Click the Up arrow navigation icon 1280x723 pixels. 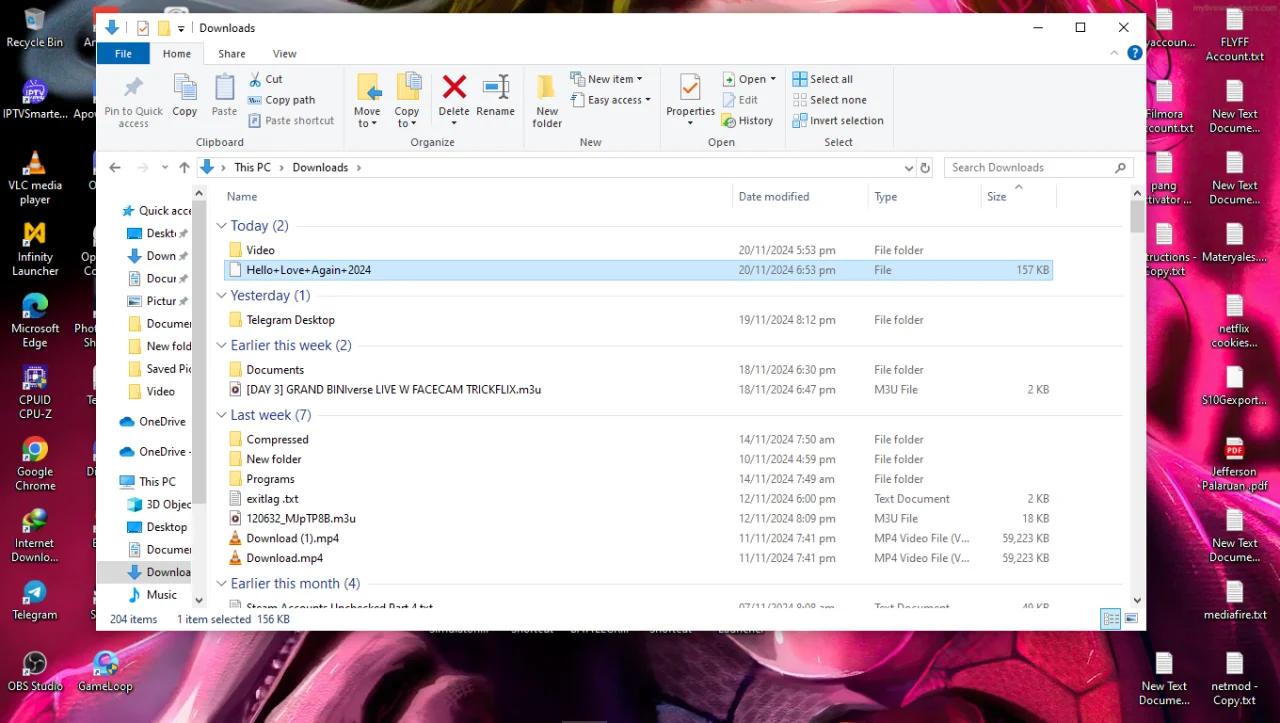pos(184,168)
